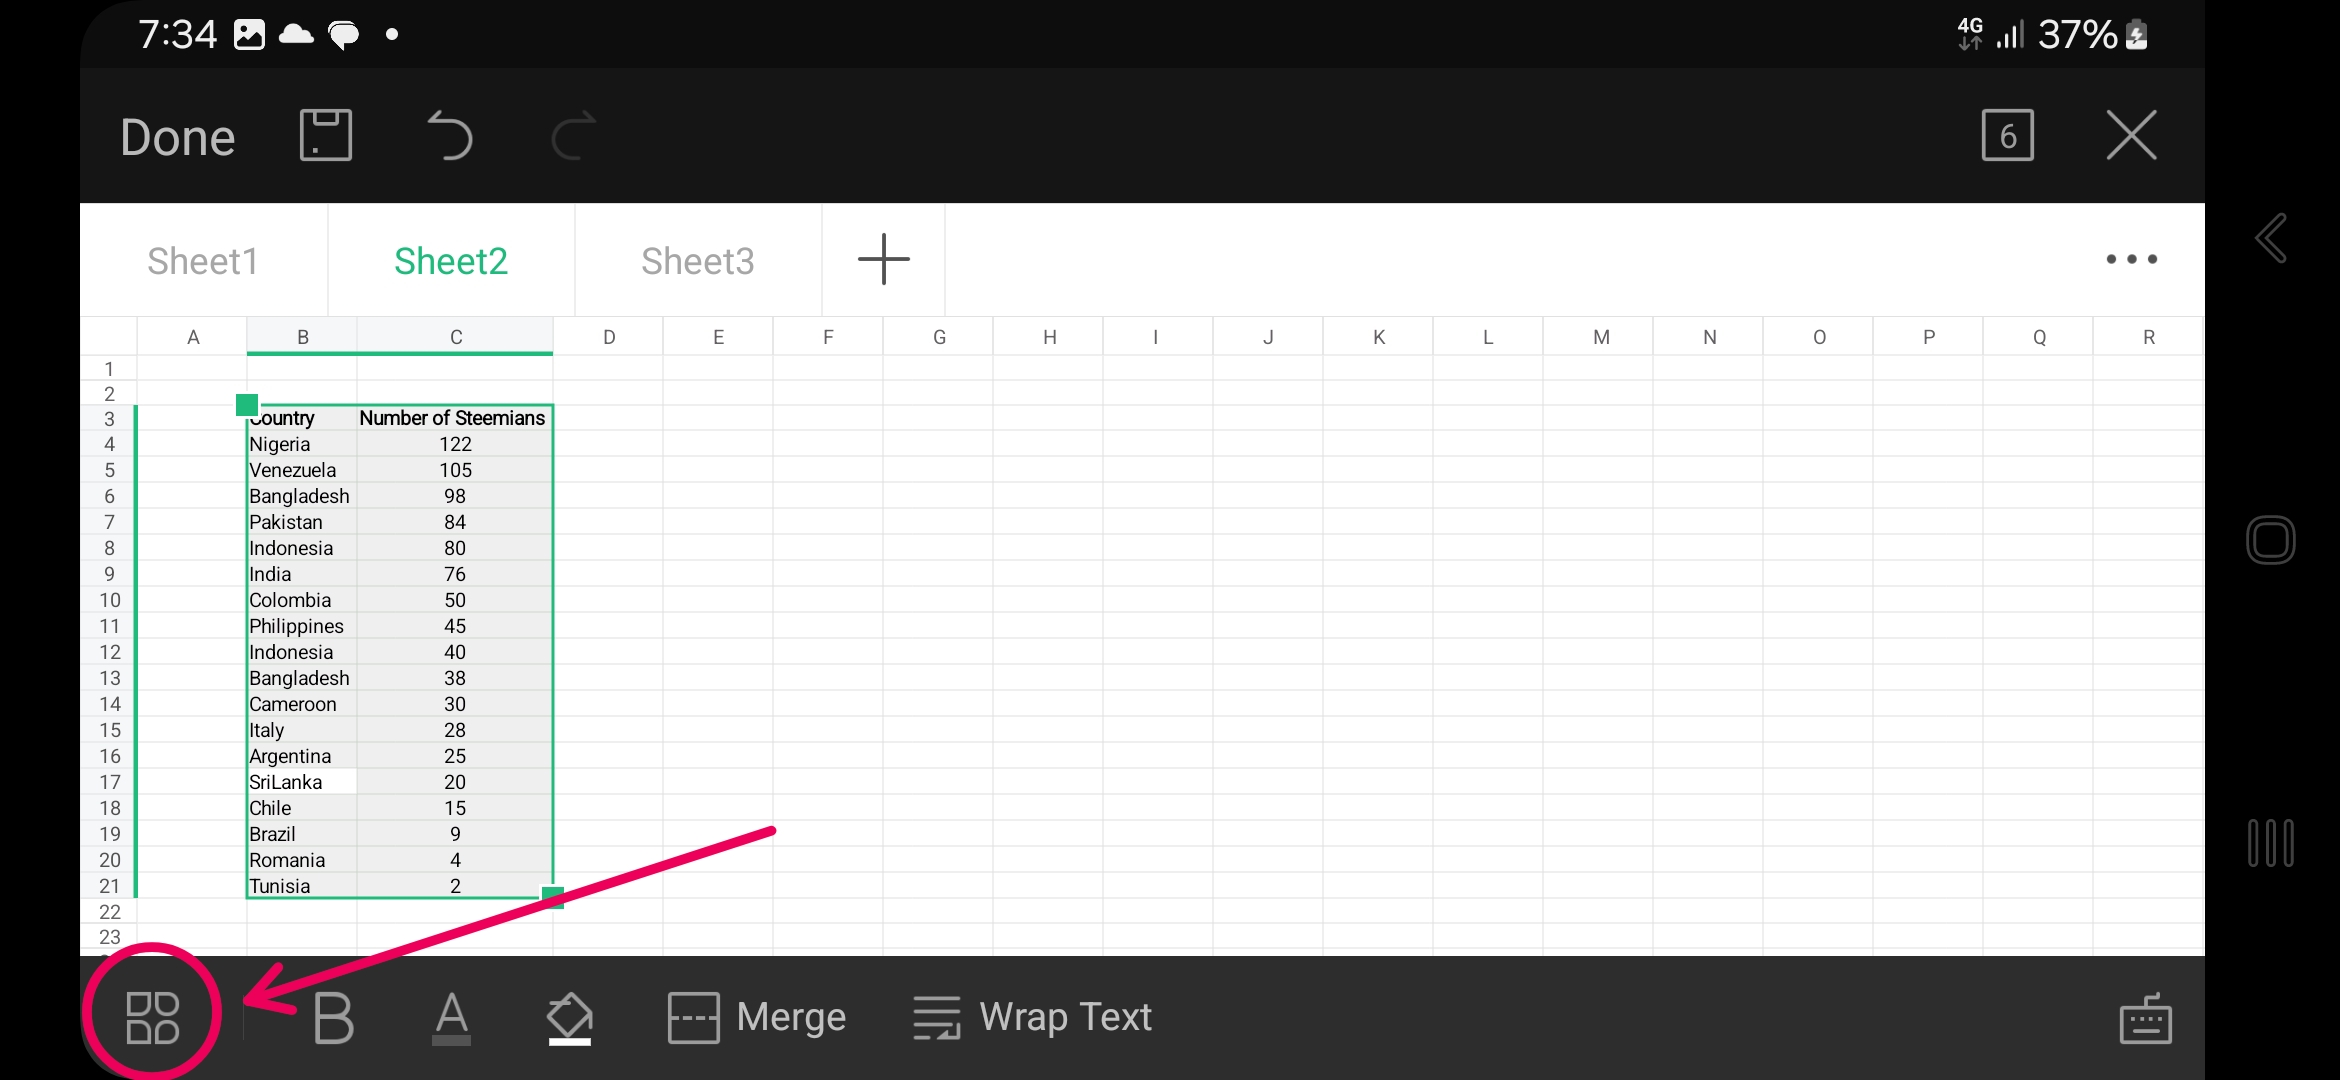The width and height of the screenshot is (2340, 1080).
Task: Tap Android back navigation chevron
Action: pyautogui.click(x=2271, y=238)
